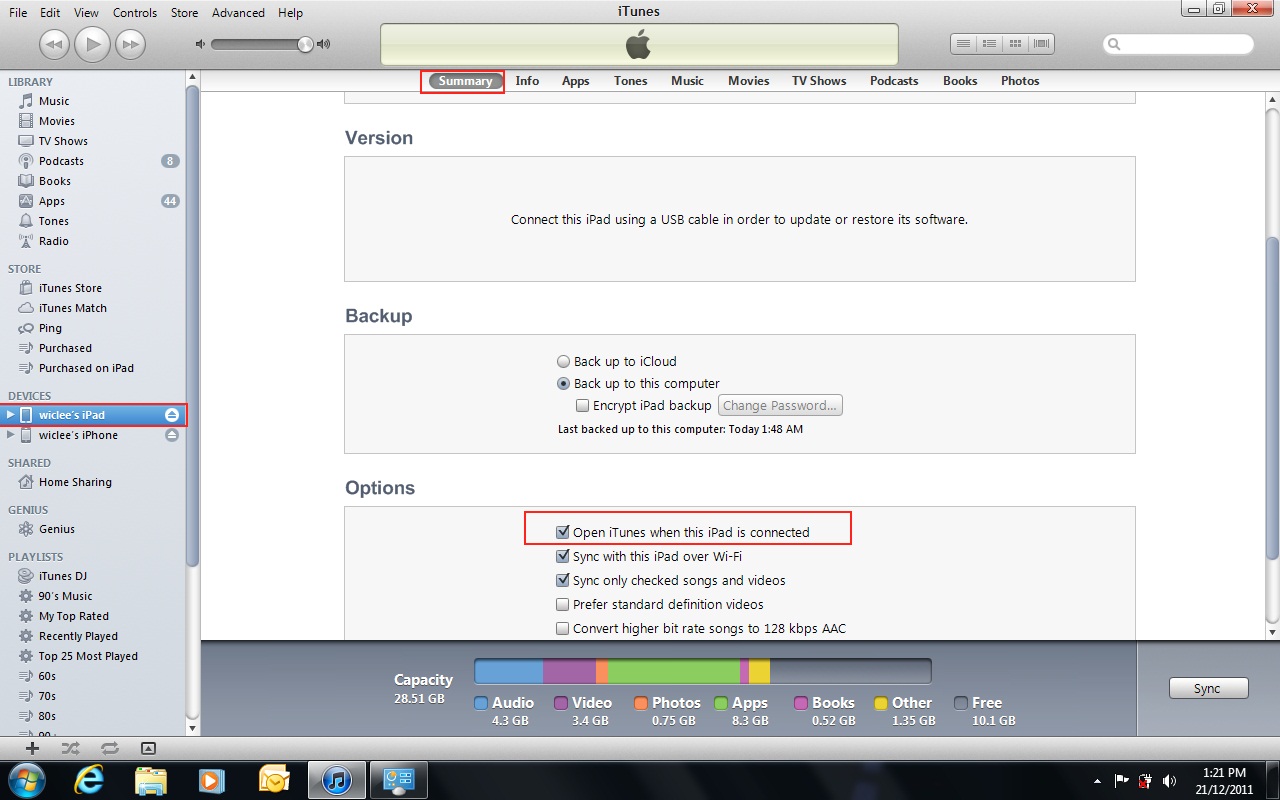Viewport: 1280px width, 800px height.
Task: Switch to song list view
Action: 963,44
